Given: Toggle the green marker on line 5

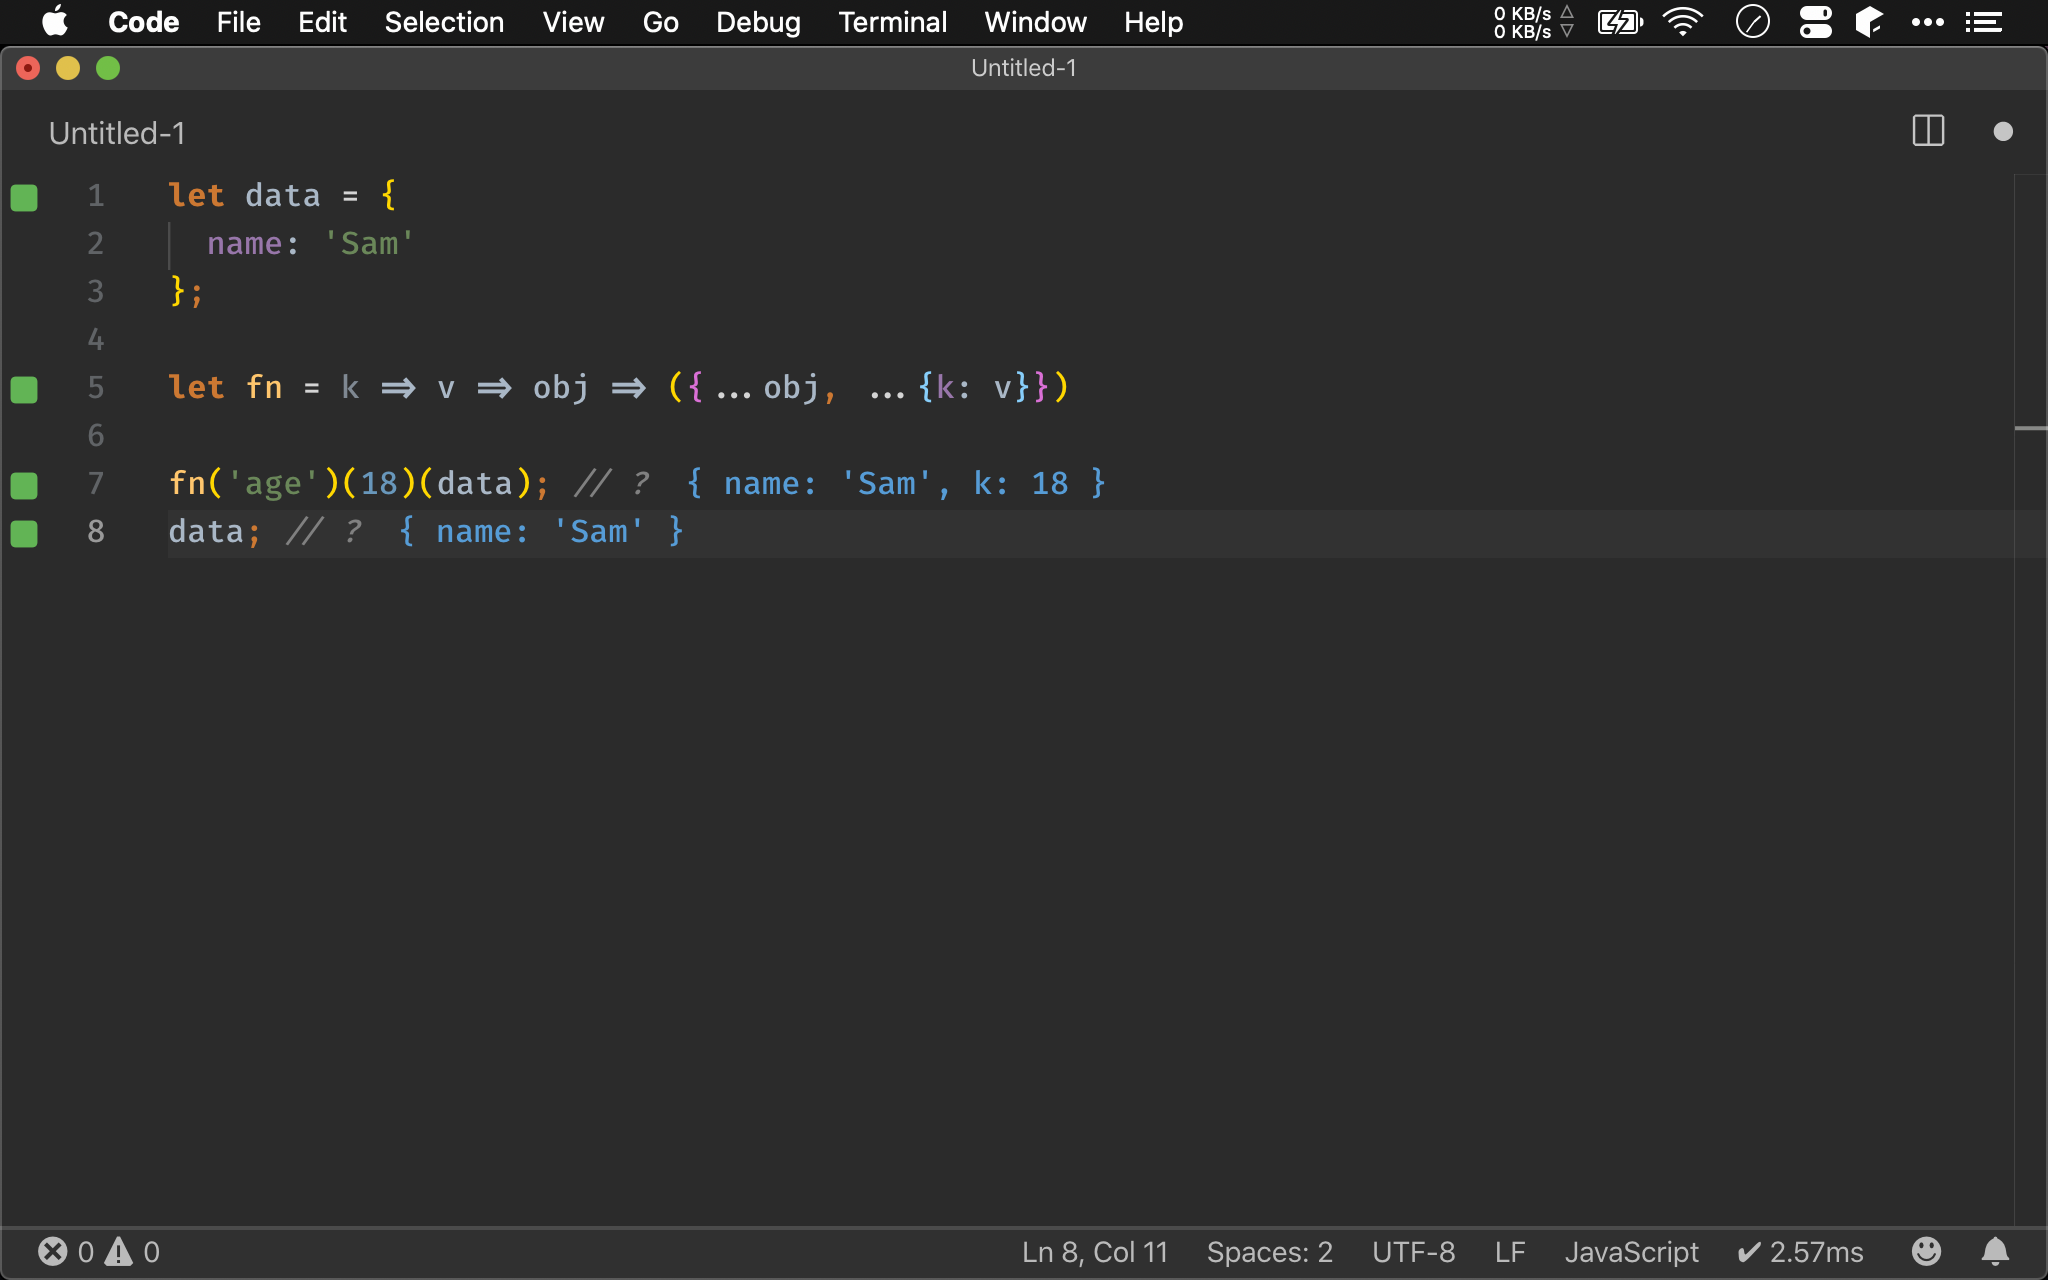Looking at the screenshot, I should pyautogui.click(x=24, y=389).
